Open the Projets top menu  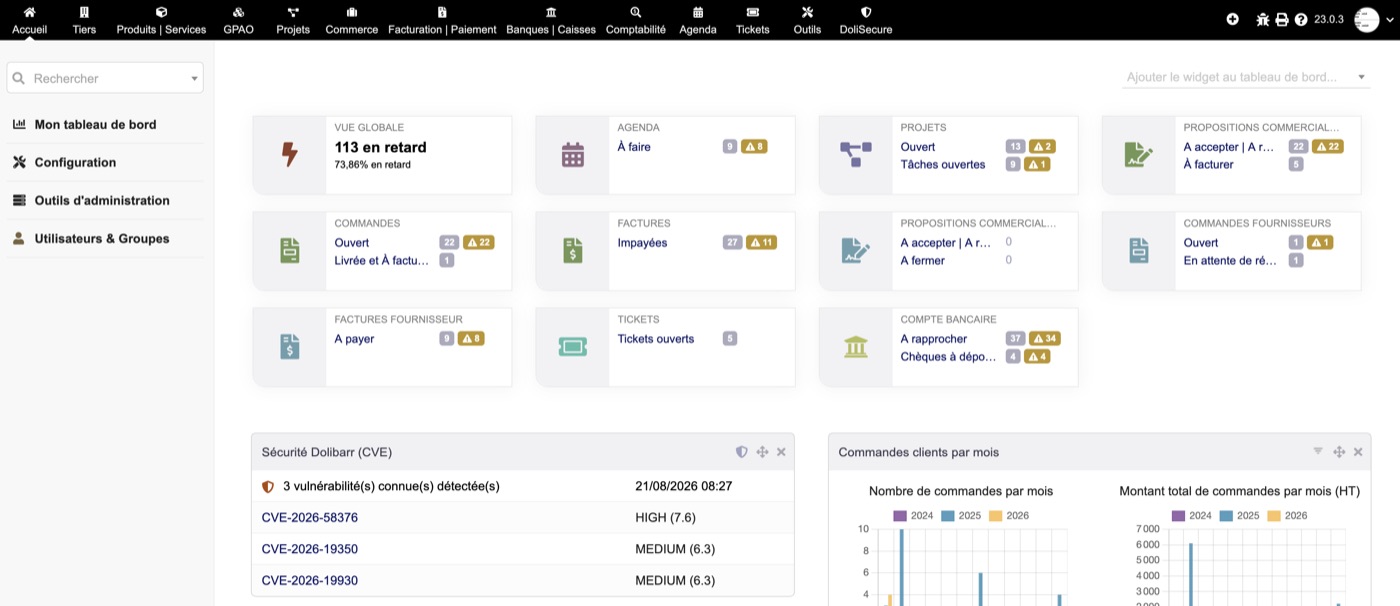pyautogui.click(x=293, y=20)
